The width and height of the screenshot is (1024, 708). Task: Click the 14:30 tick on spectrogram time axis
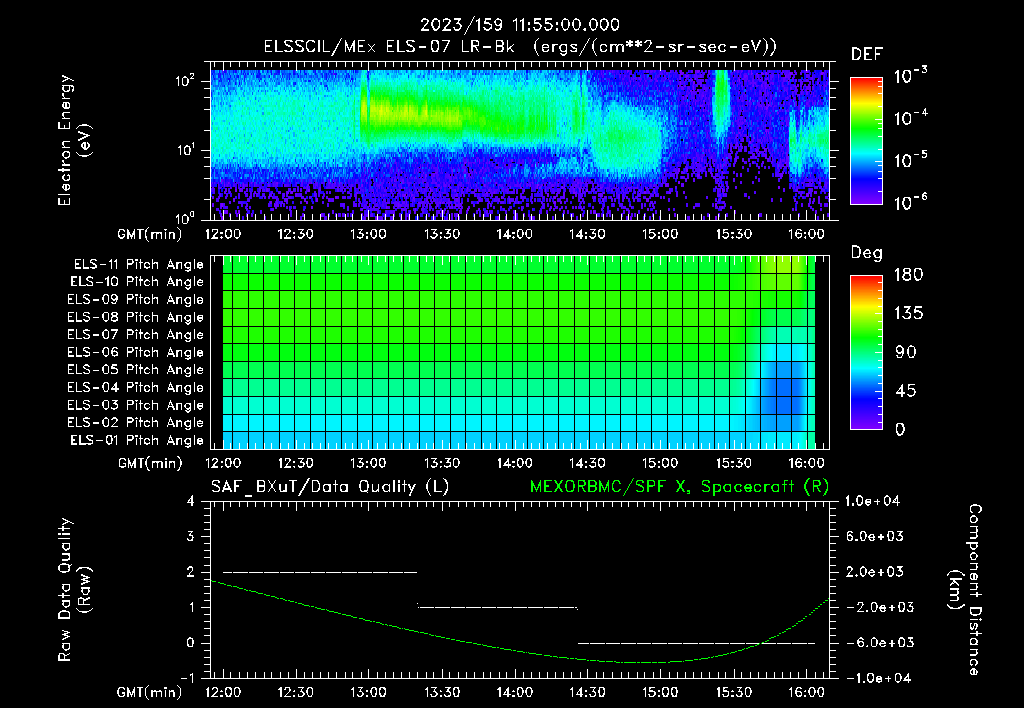click(587, 234)
